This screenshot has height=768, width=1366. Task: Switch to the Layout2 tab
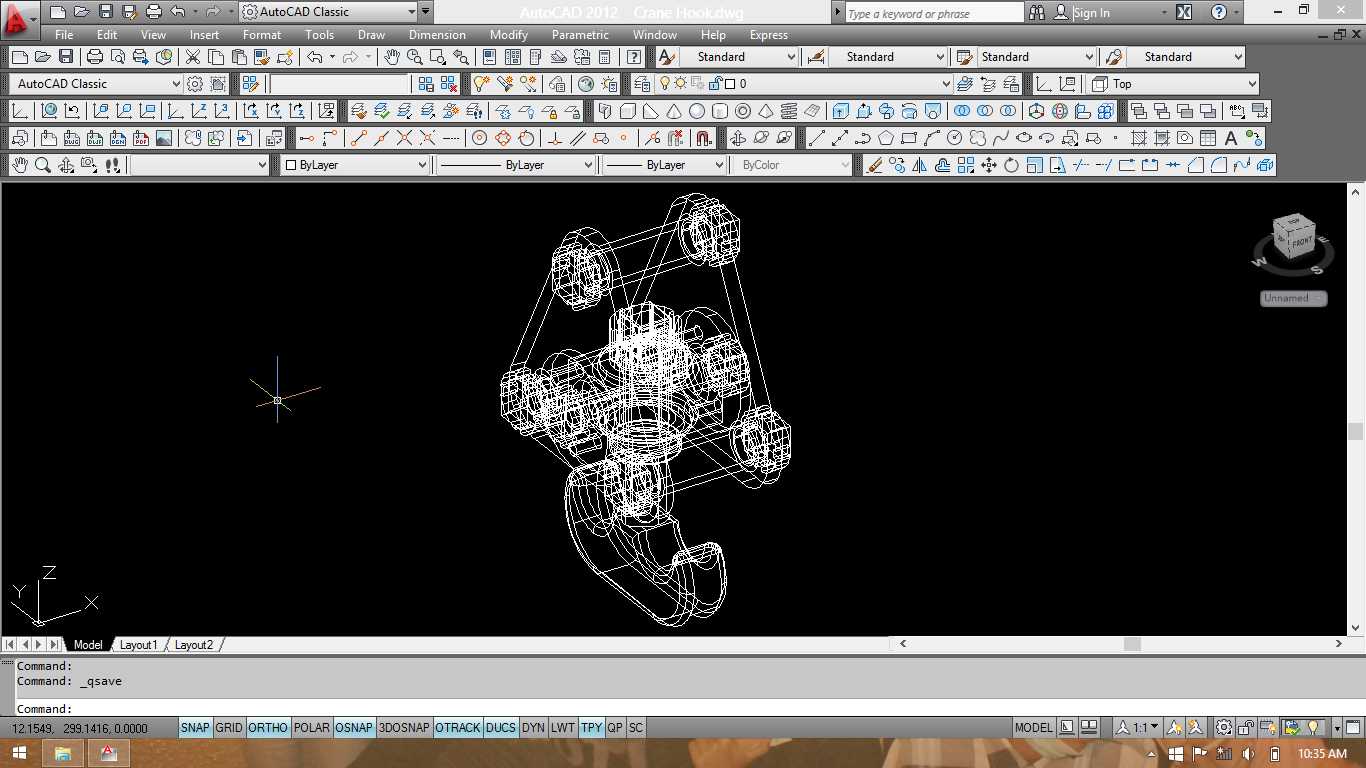point(194,645)
